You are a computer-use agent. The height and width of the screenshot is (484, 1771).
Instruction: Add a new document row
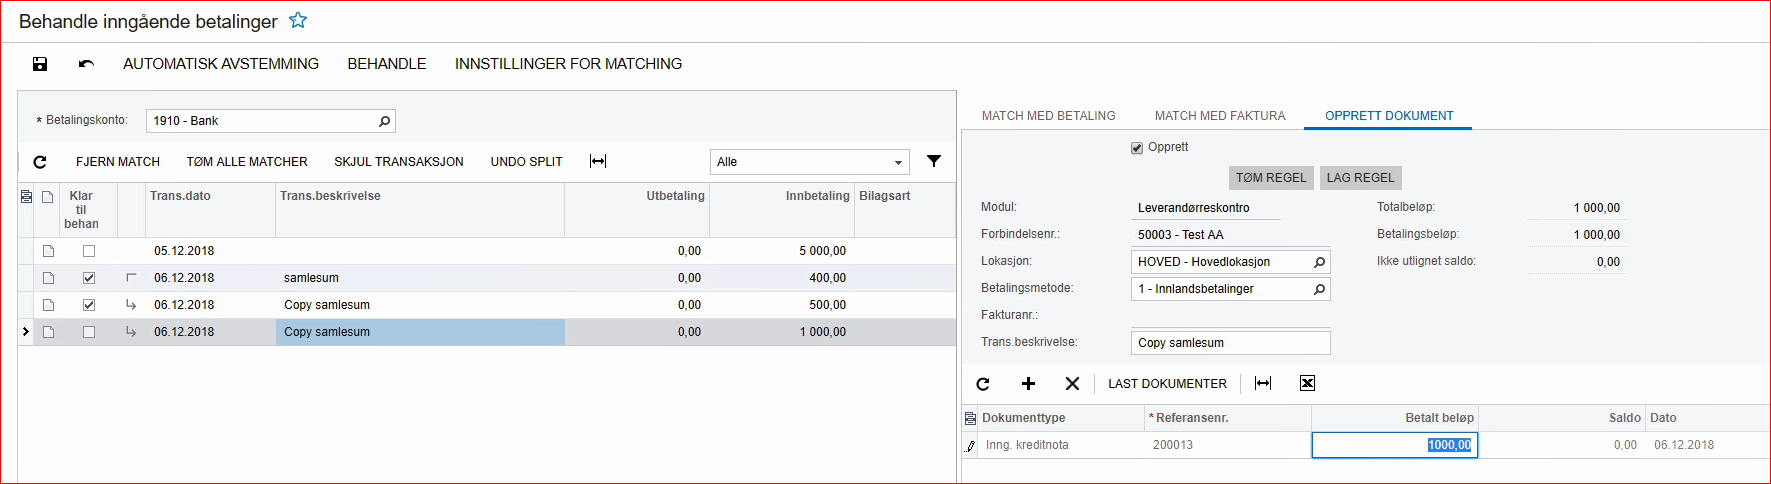pyautogui.click(x=1028, y=384)
